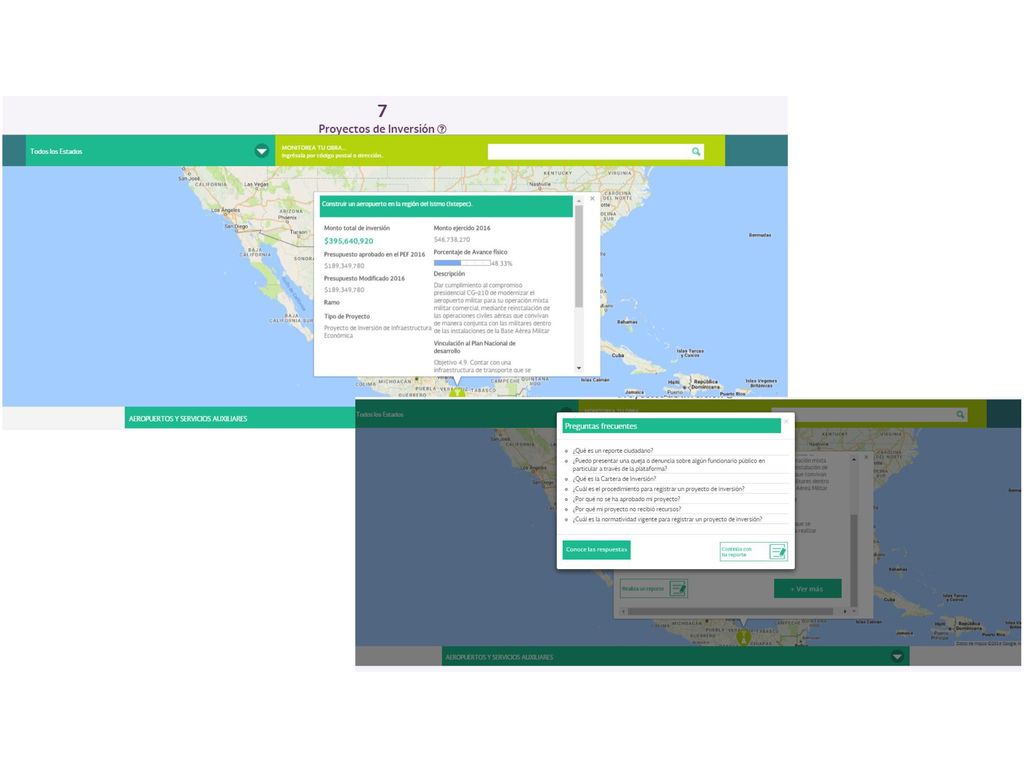Open question about presenting a queja o denuncia

click(x=669, y=464)
